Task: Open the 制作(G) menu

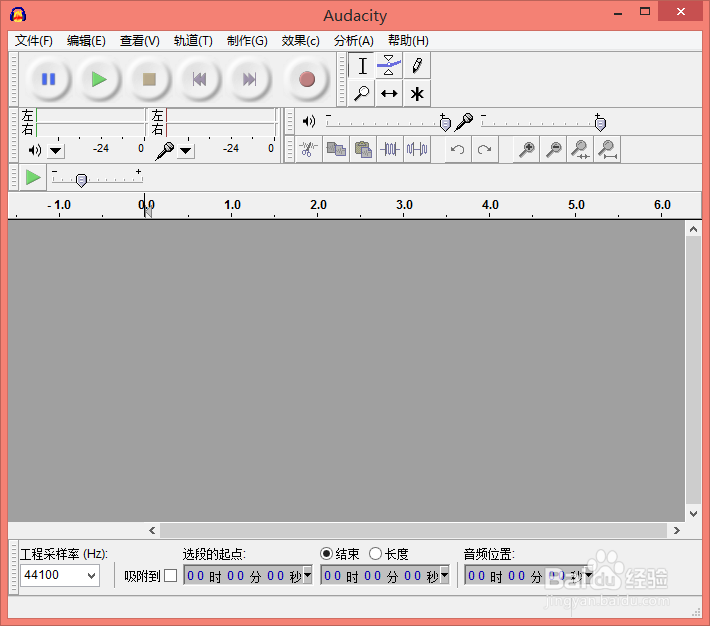Action: pyautogui.click(x=247, y=41)
